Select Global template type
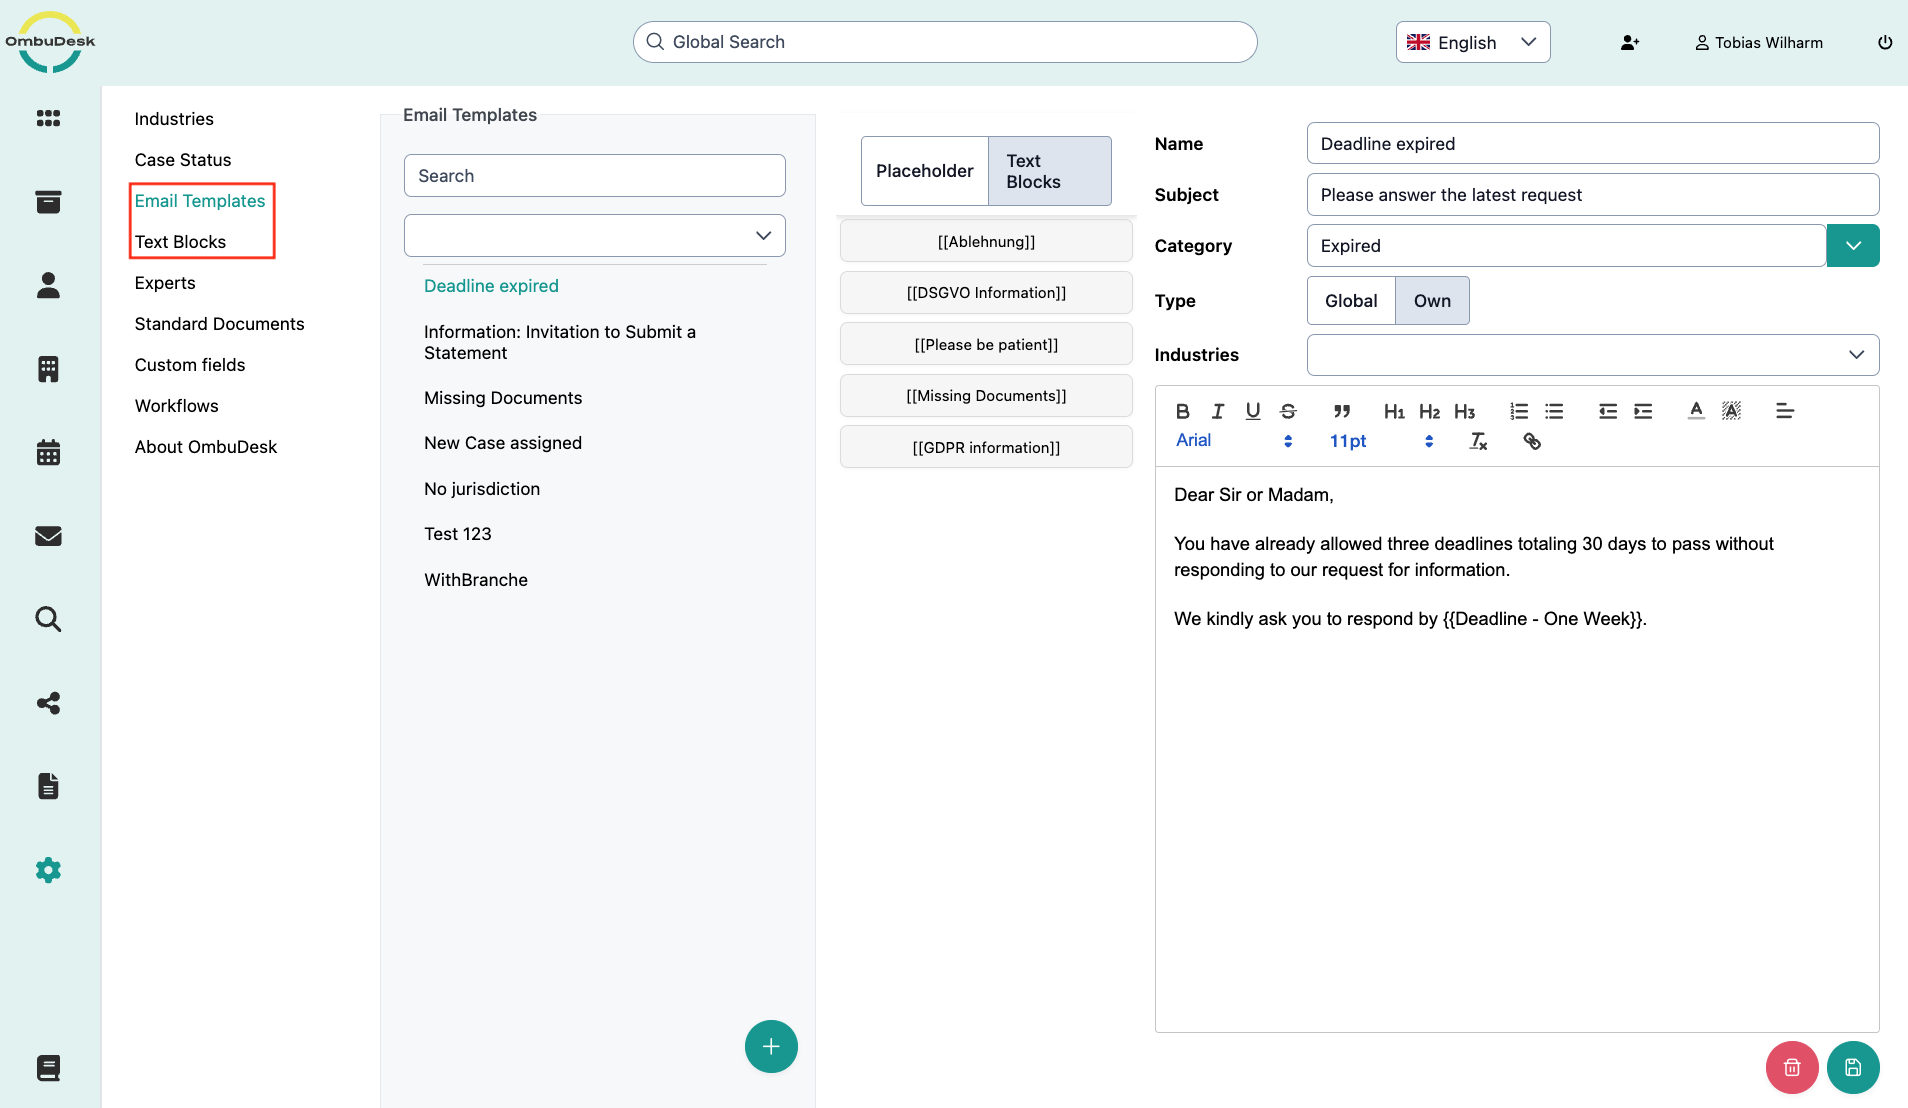This screenshot has width=1908, height=1108. click(1351, 301)
